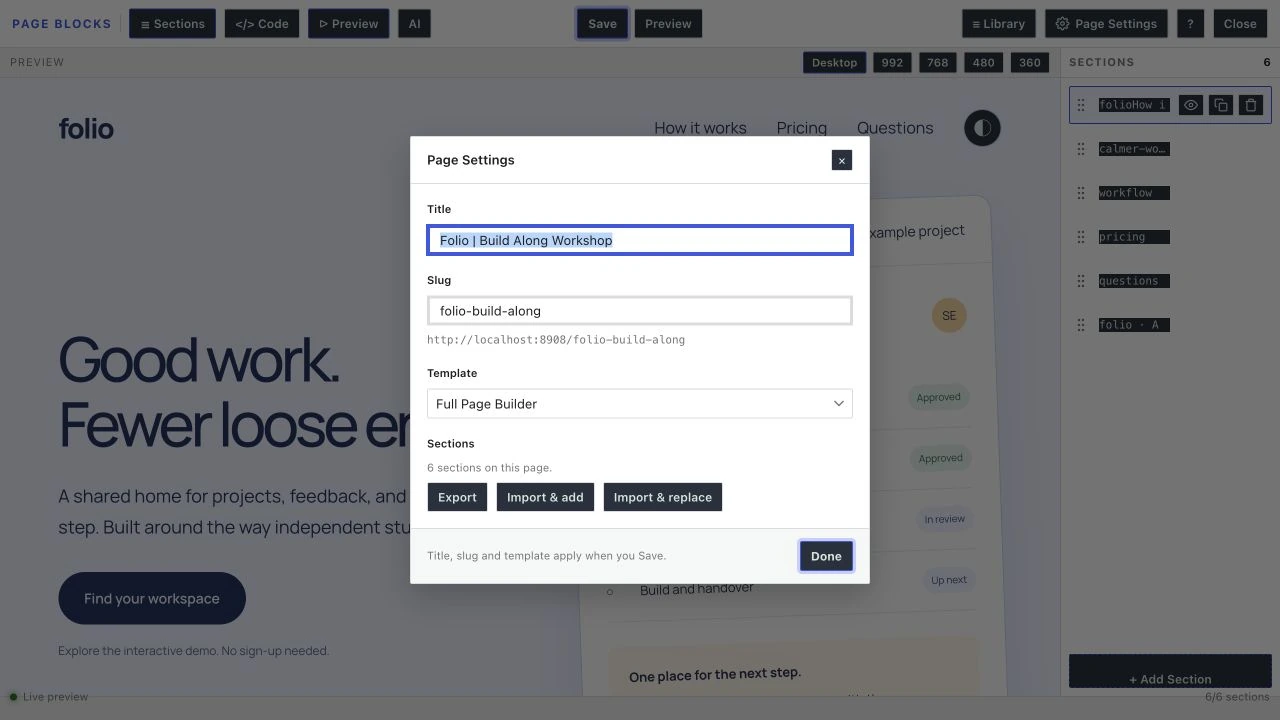Screen dimensions: 1280x720
Task: Click the Find your workspace button
Action: click(152, 598)
